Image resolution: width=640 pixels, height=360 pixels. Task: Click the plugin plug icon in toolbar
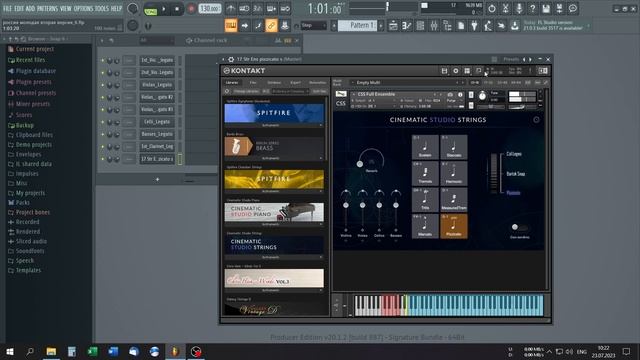(474, 26)
